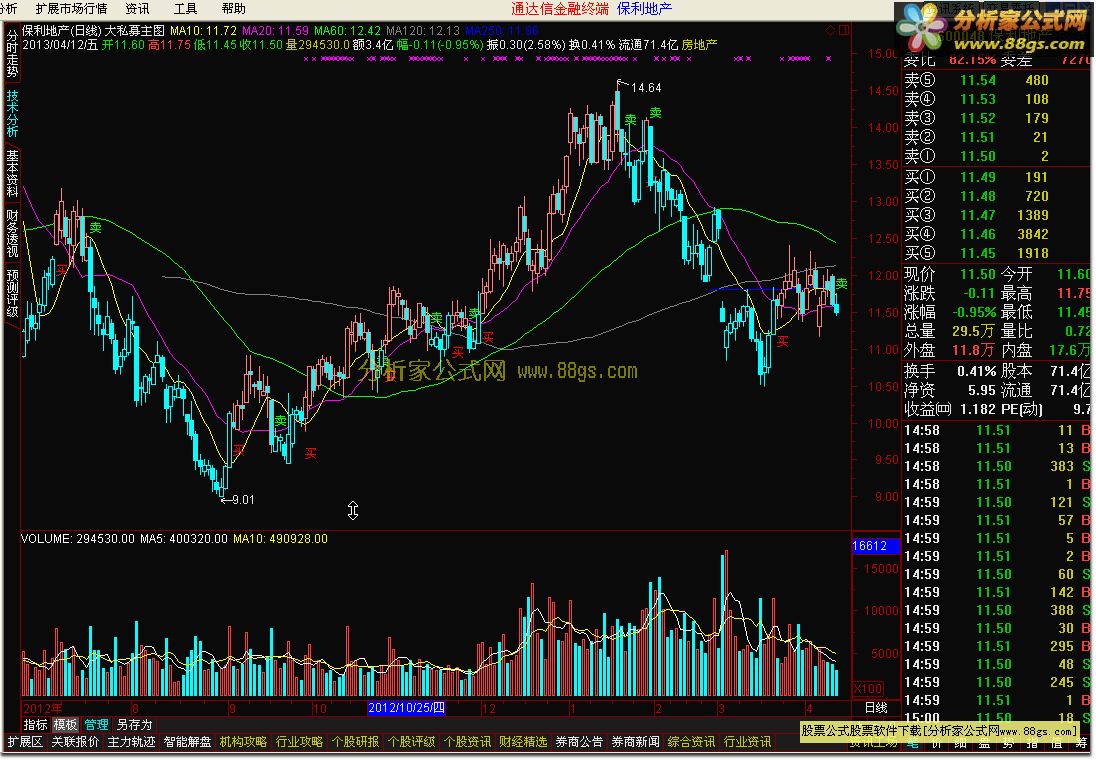This screenshot has width=1096, height=760.
Task: Click the 14:58 tick row with volume 383
Action: coord(997,466)
